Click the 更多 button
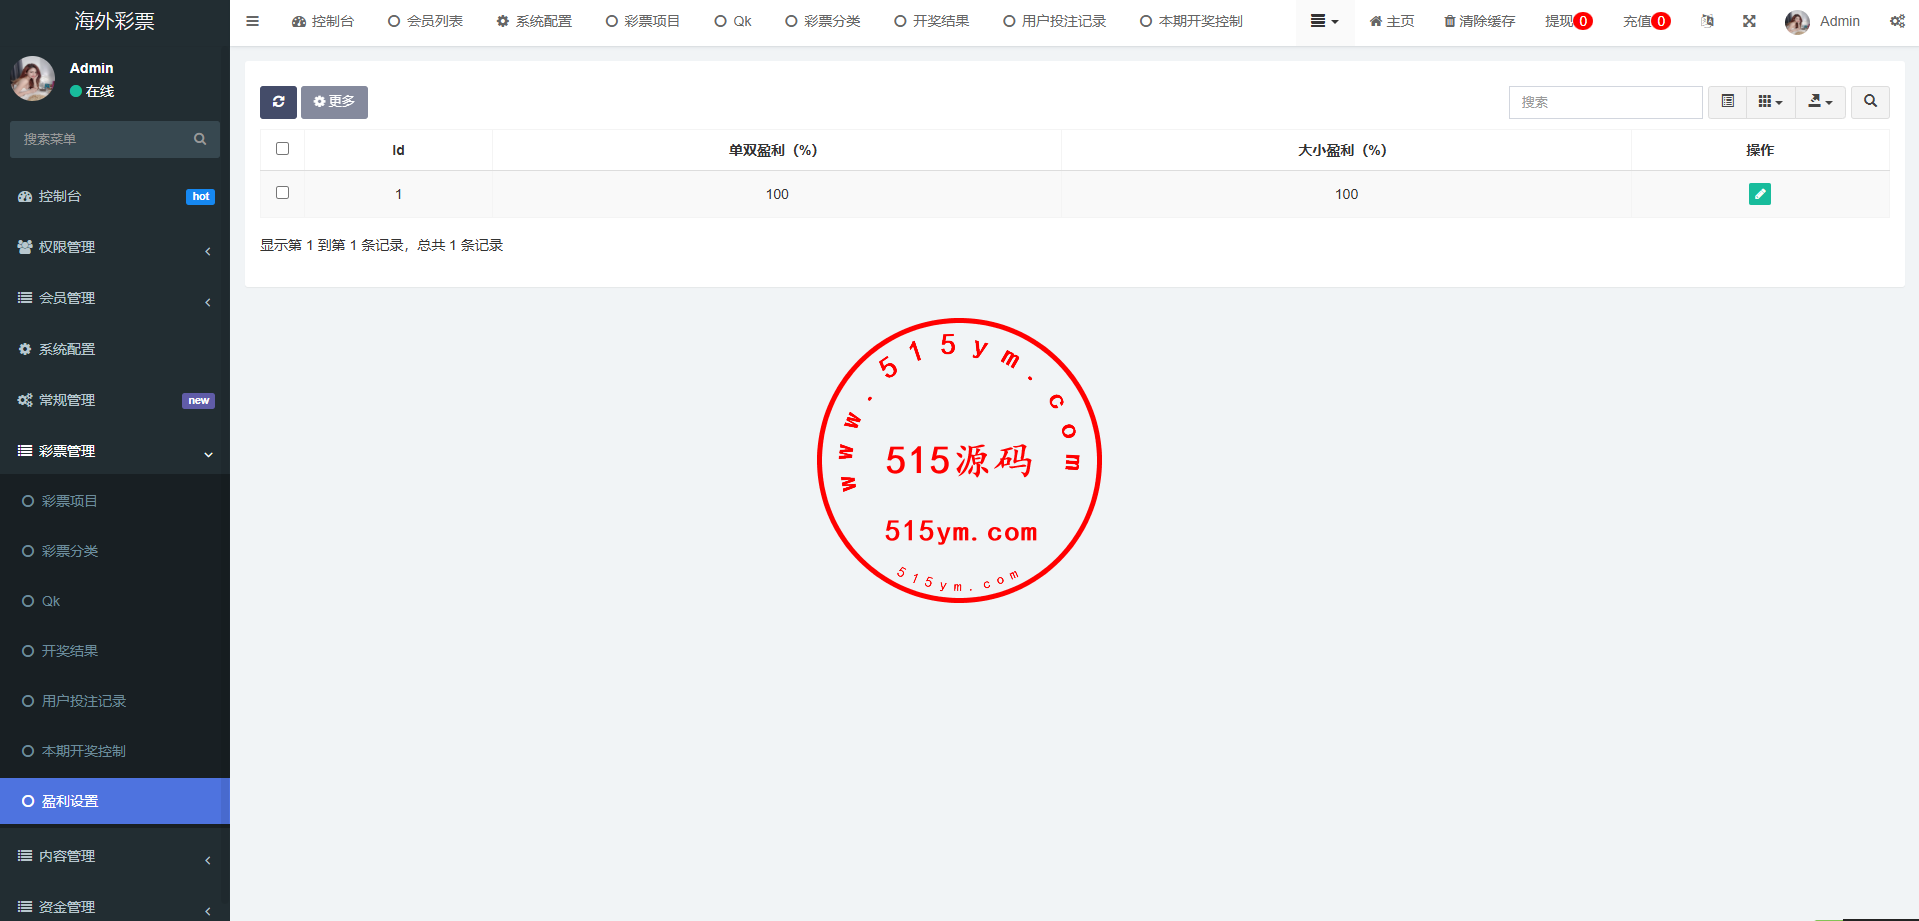Screen dimensions: 1919x921 [x=334, y=102]
